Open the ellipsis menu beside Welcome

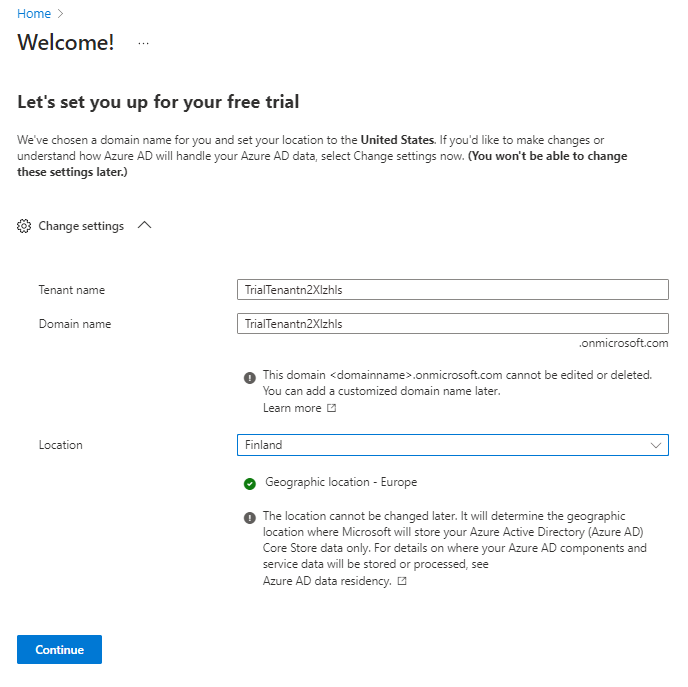144,43
